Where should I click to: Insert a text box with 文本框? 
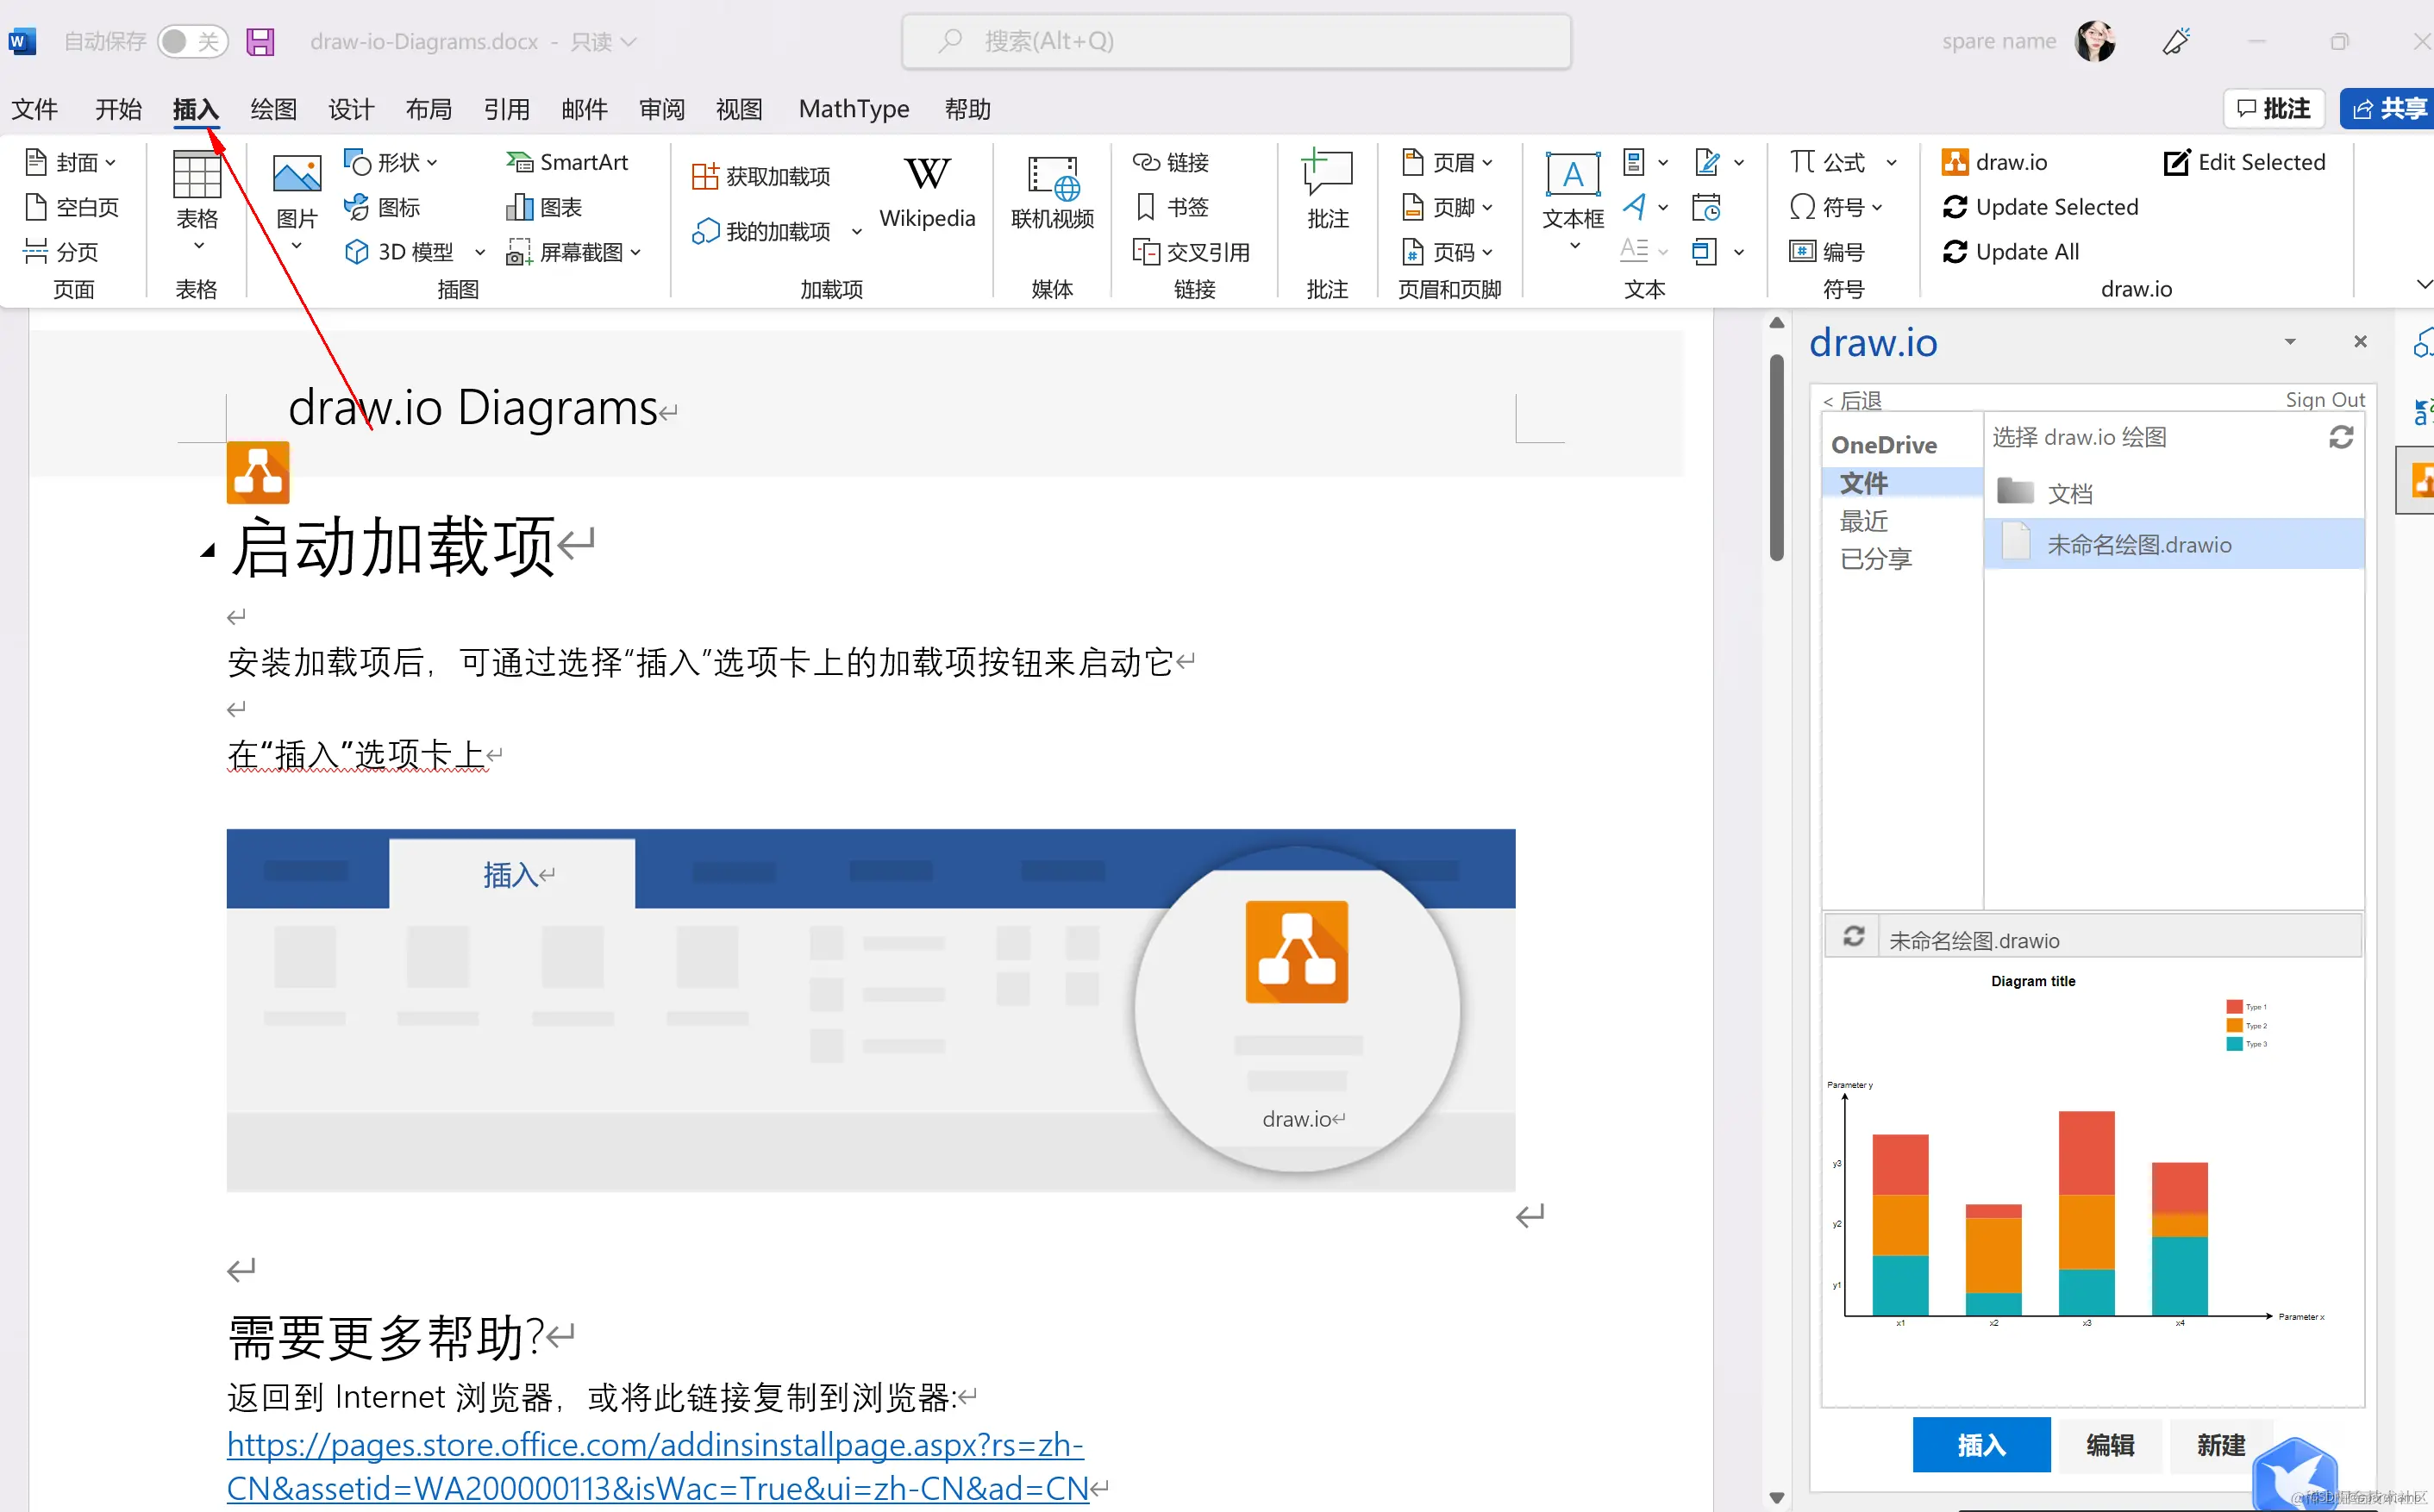point(1572,195)
